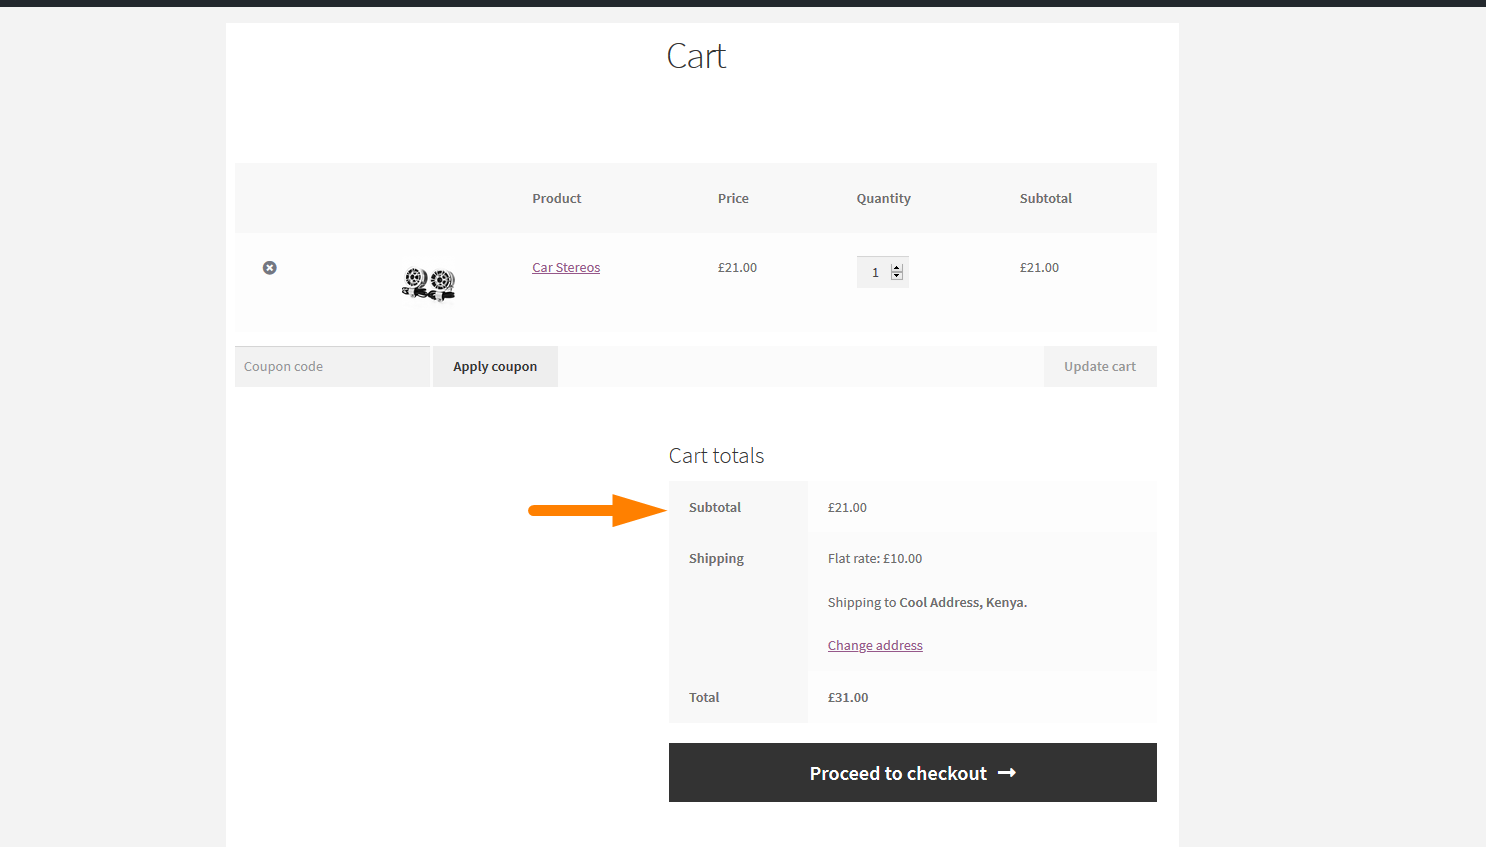Click the Shipping label in Cart totals

pos(716,559)
